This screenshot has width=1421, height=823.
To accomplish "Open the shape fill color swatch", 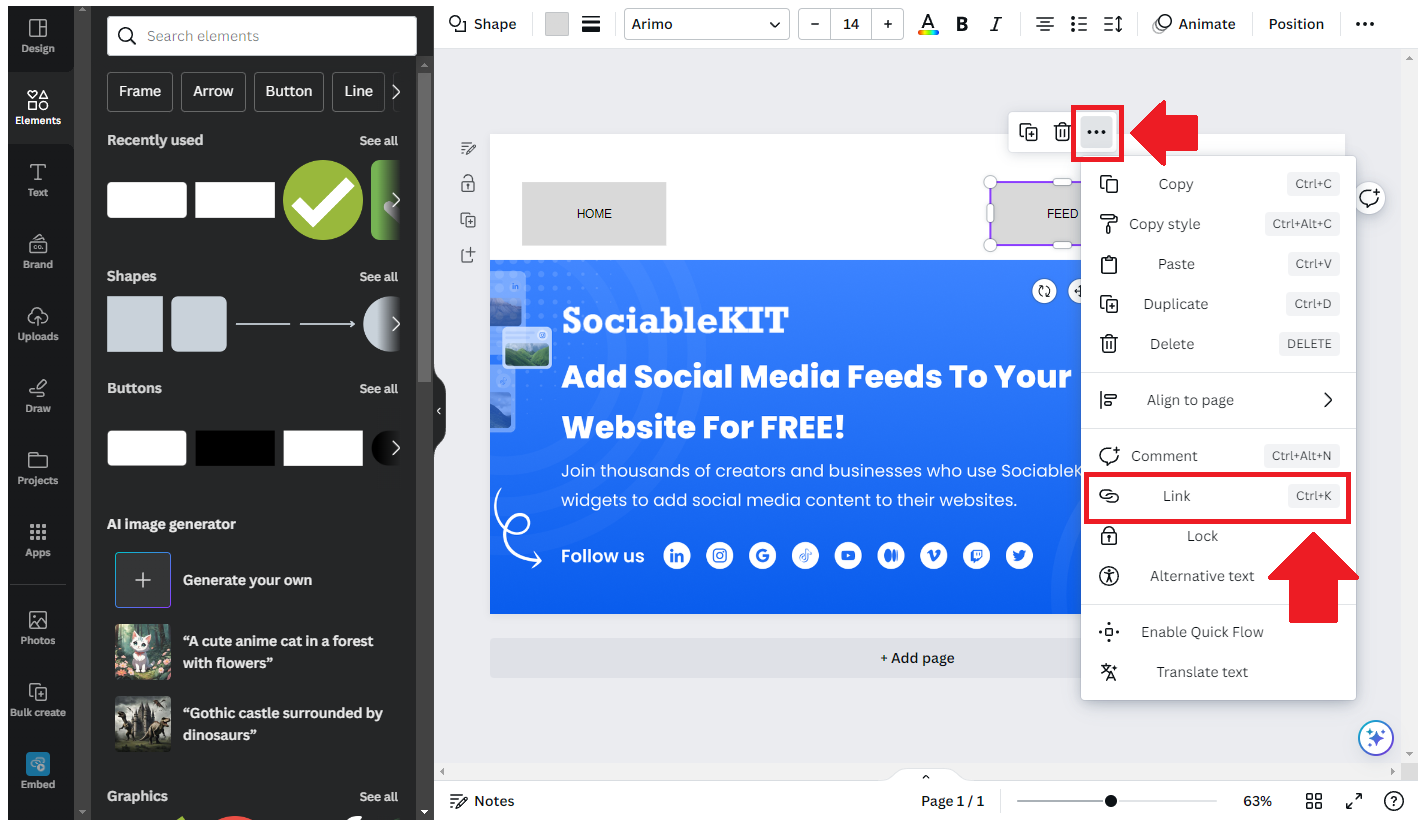I will click(557, 24).
